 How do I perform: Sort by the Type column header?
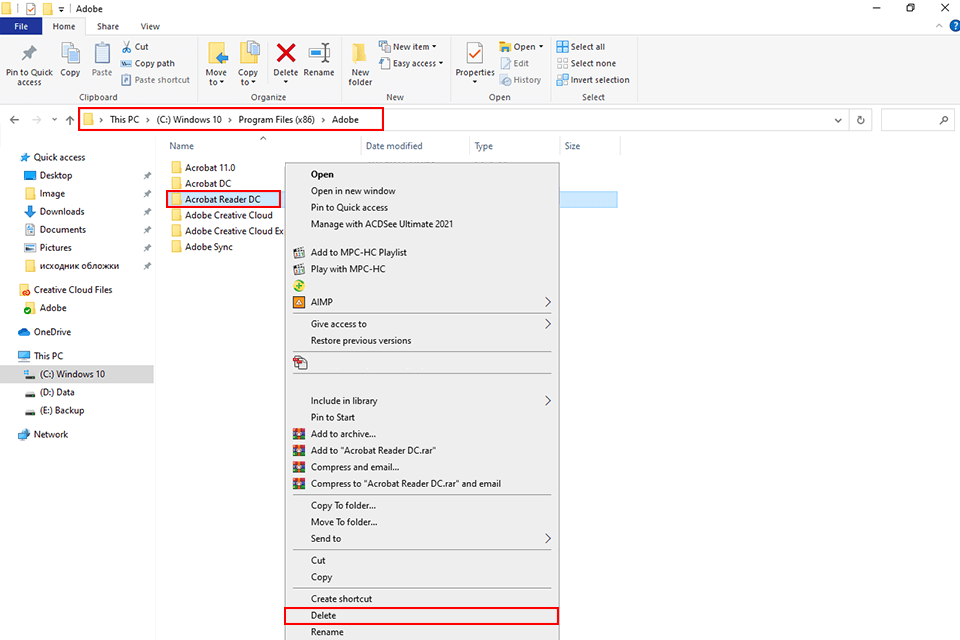[484, 146]
